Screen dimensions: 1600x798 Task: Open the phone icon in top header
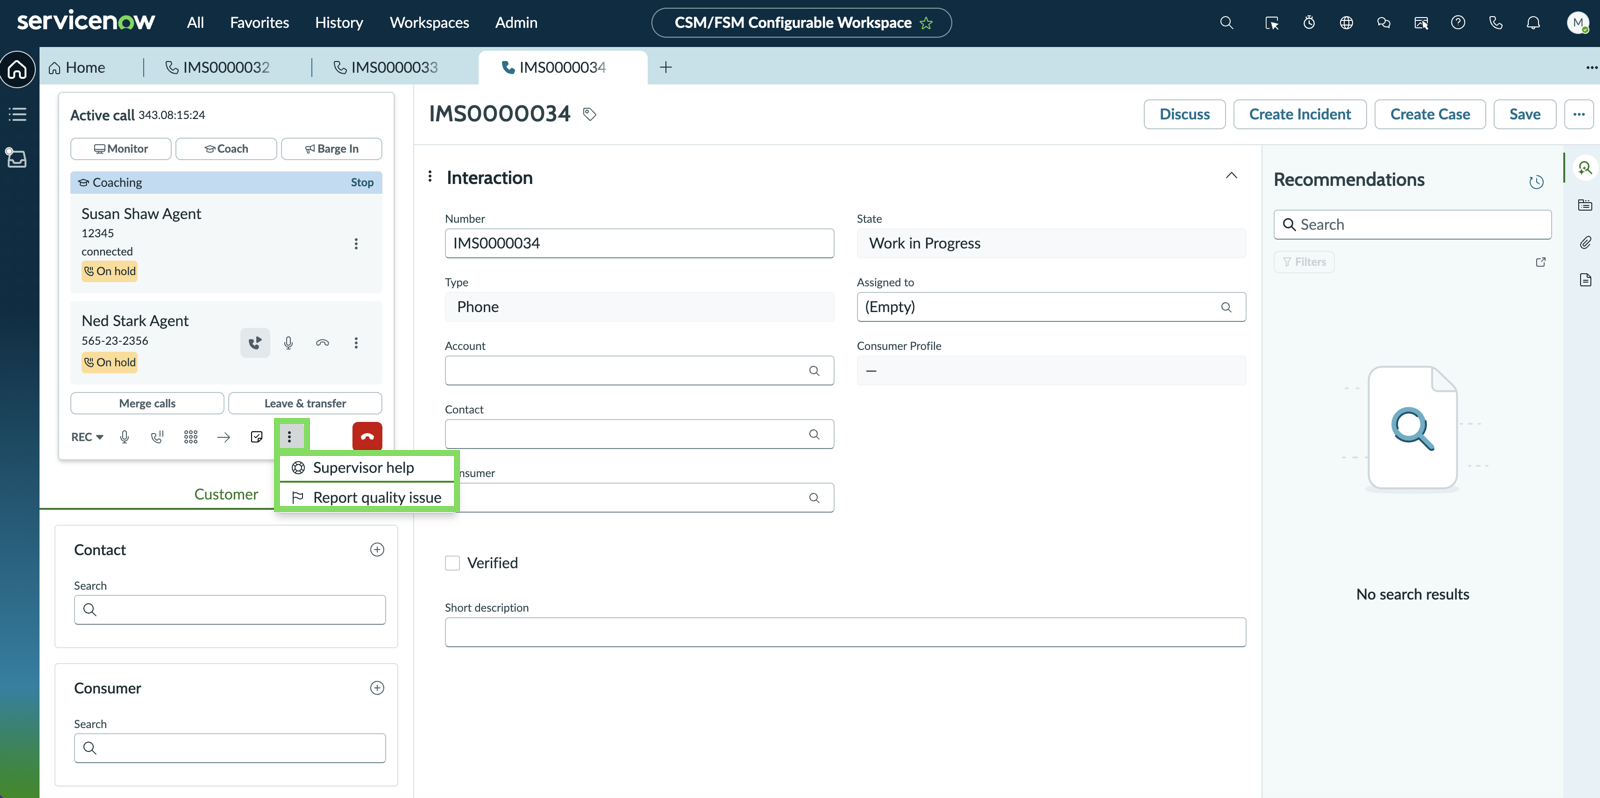pos(1496,22)
